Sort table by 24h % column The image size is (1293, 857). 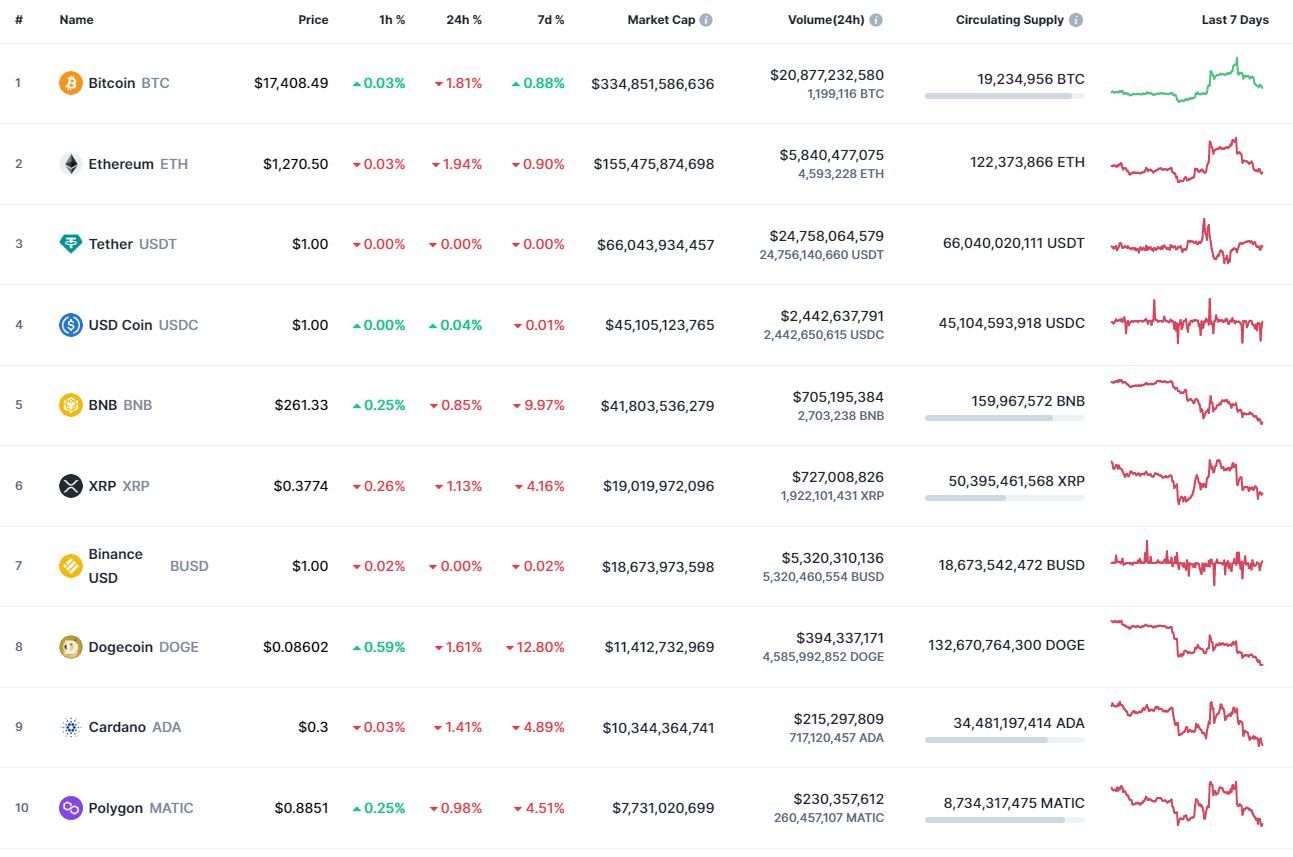[x=464, y=20]
